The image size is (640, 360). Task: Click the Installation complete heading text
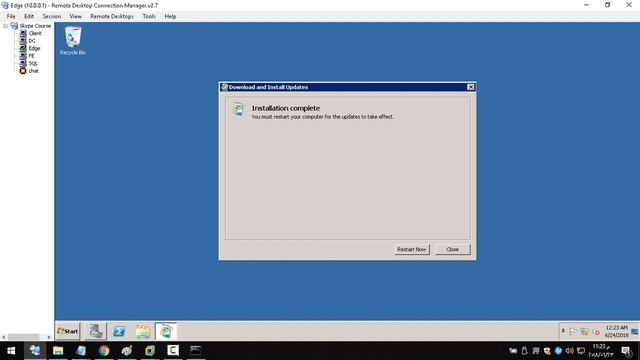pos(286,108)
